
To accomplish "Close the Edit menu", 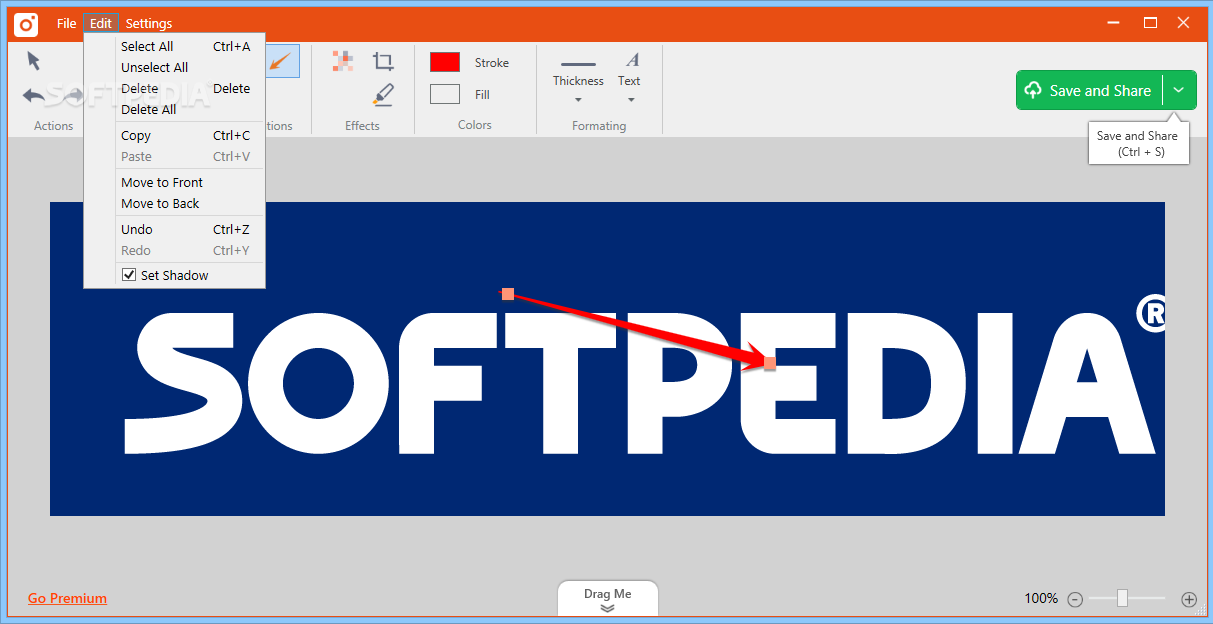I will pyautogui.click(x=100, y=23).
